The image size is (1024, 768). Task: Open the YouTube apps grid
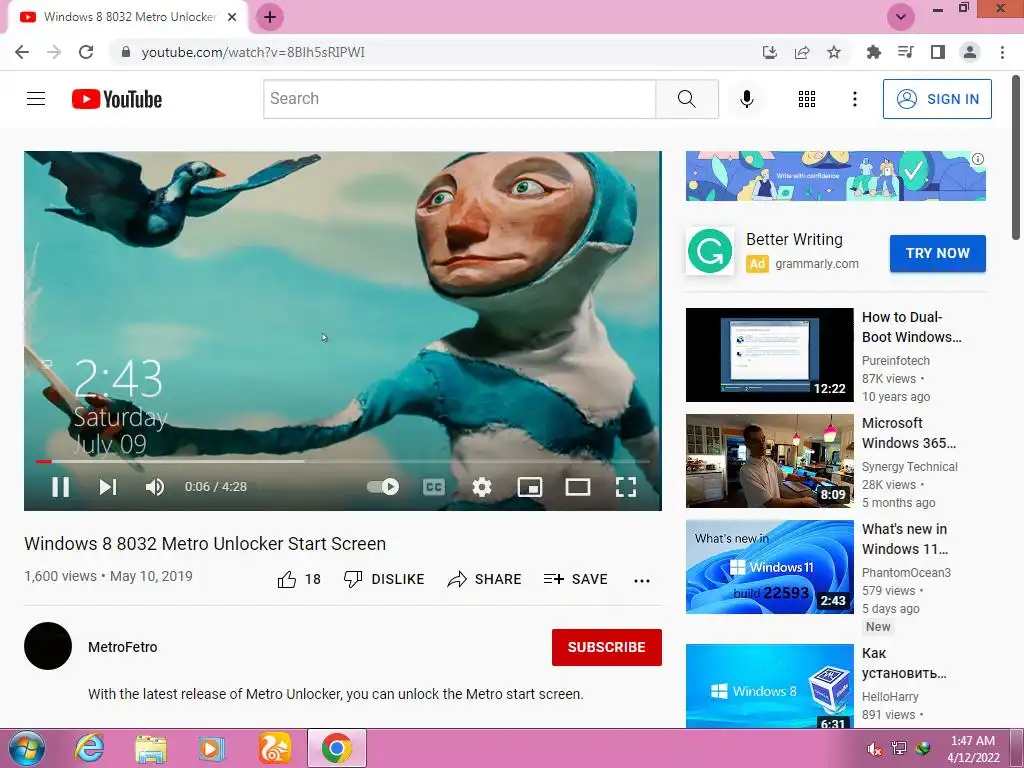[x=807, y=99]
